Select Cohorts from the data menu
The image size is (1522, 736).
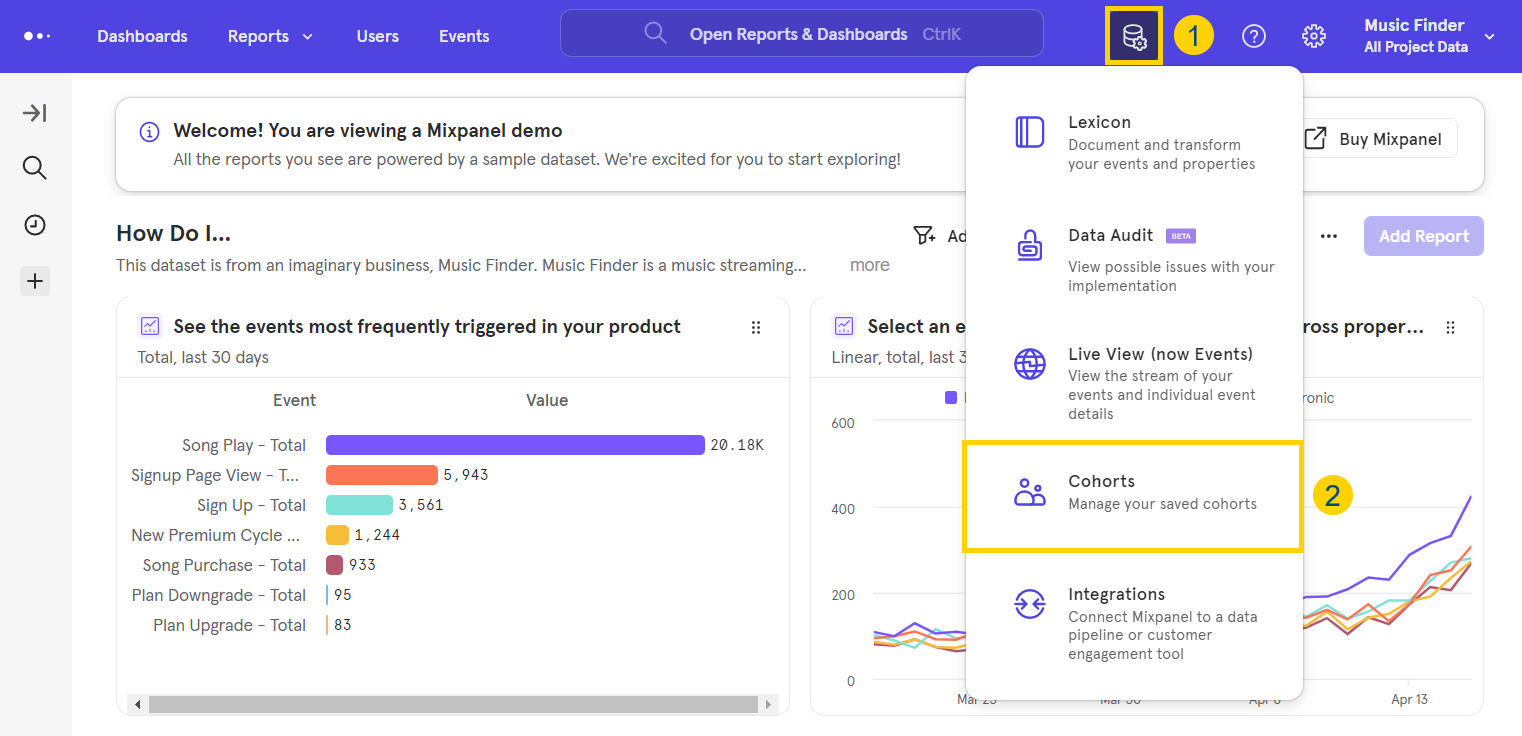[x=1132, y=492]
